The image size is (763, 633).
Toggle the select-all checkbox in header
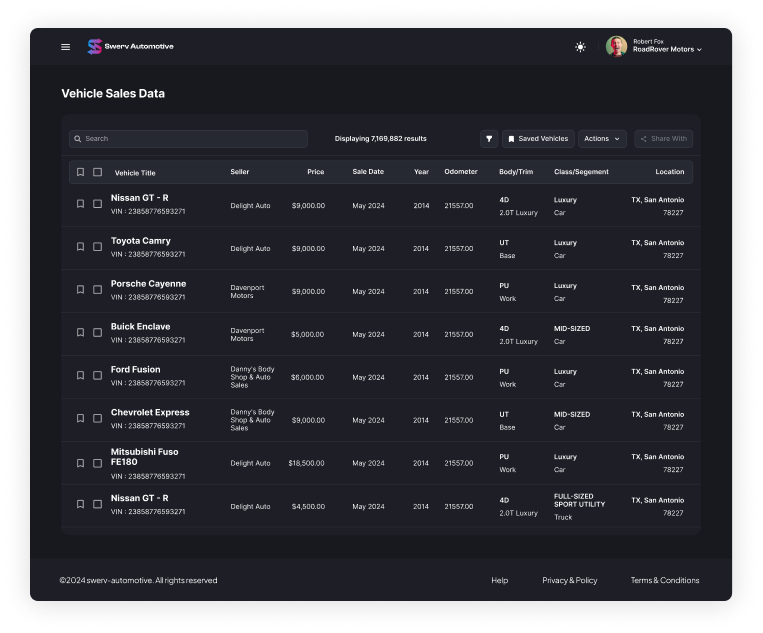[97, 172]
